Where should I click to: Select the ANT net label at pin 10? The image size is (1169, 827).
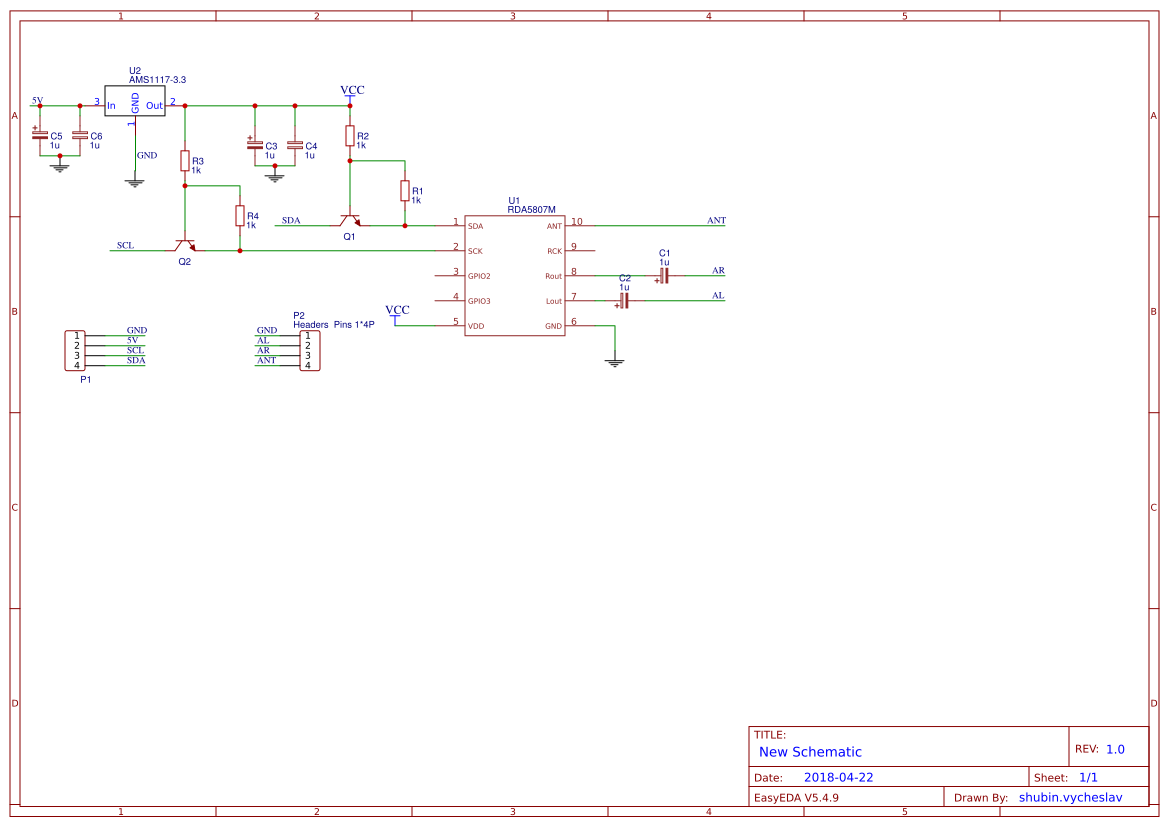[x=716, y=220]
